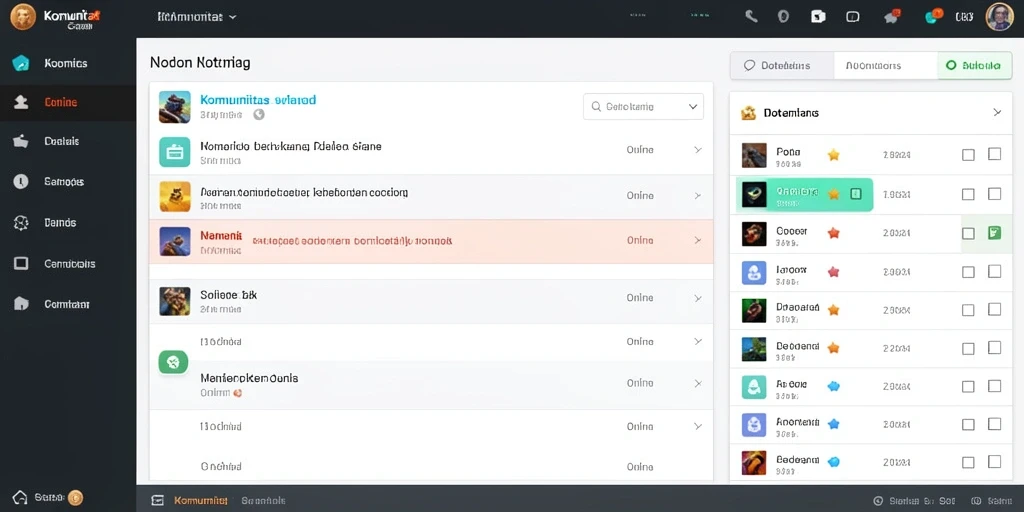Click the Saras status bar button
1024x512 pixels.
click(x=991, y=501)
